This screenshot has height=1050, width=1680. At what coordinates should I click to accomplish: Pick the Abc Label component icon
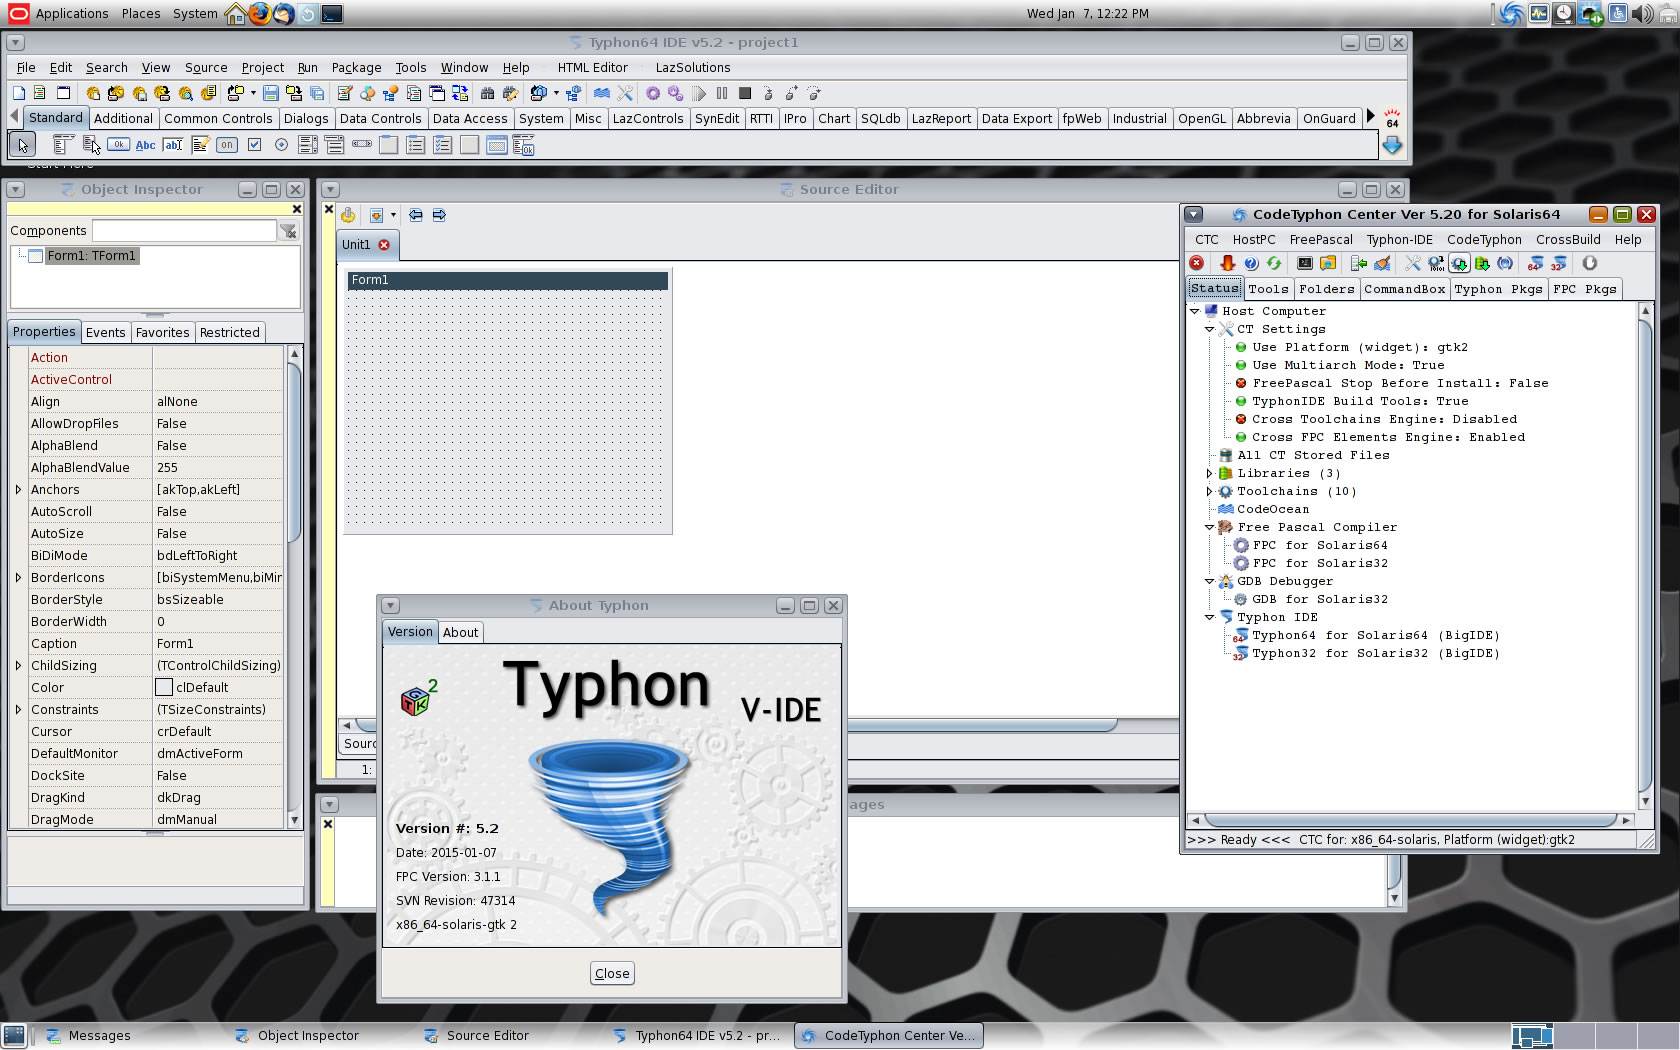click(x=145, y=145)
